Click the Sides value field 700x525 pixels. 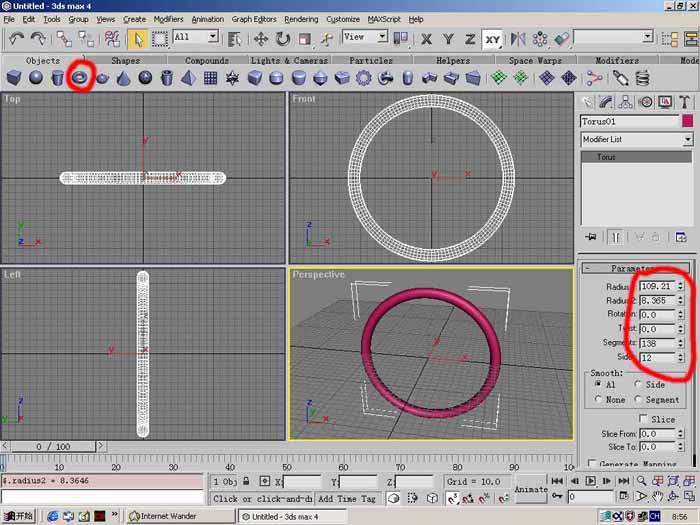(x=658, y=358)
